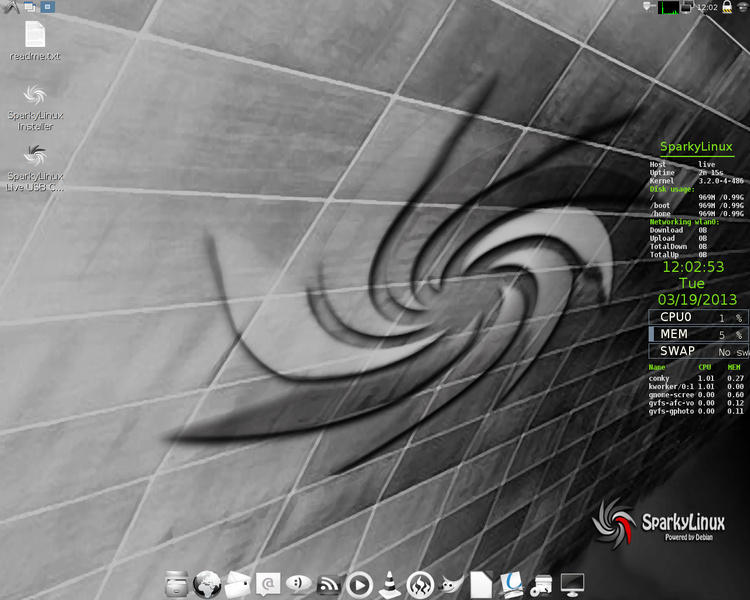Open the RSS feed reader icon
The image size is (750, 600).
click(x=329, y=584)
